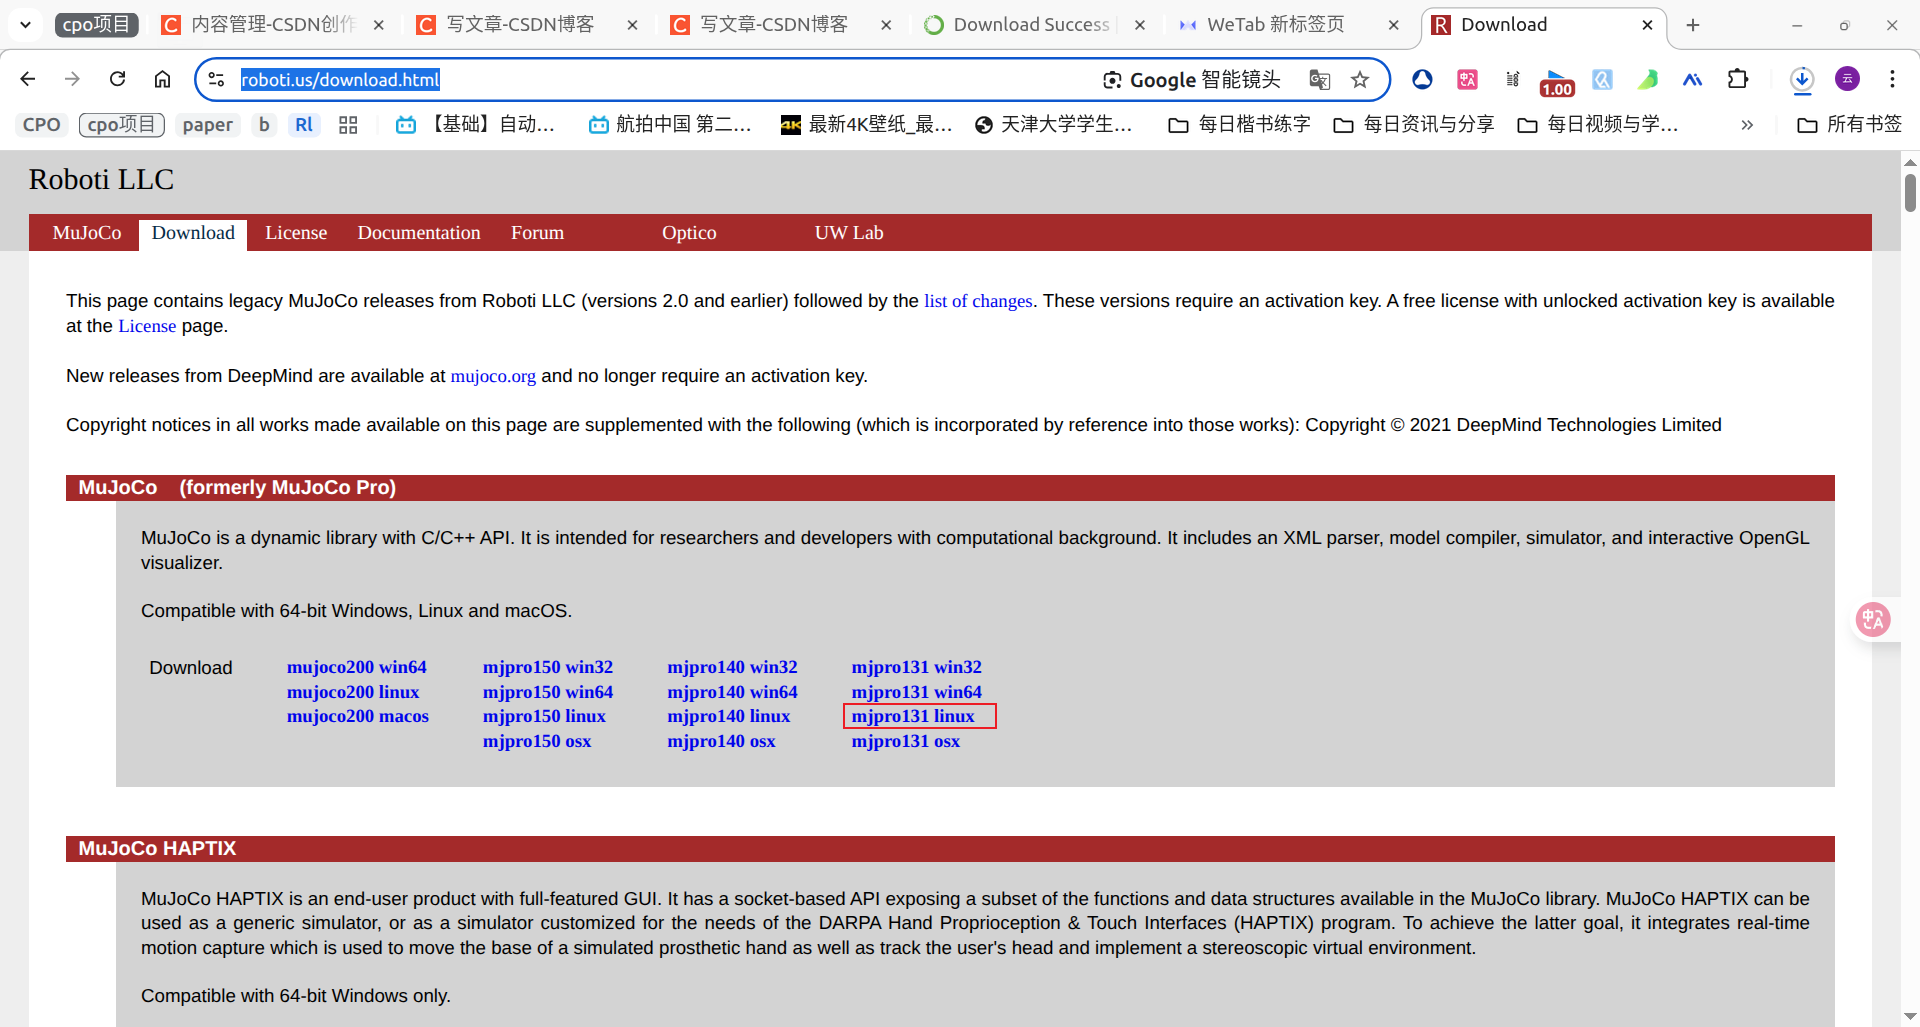Switch to the WeTab 新标签页 tab
The width and height of the screenshot is (1920, 1027).
pos(1275,25)
